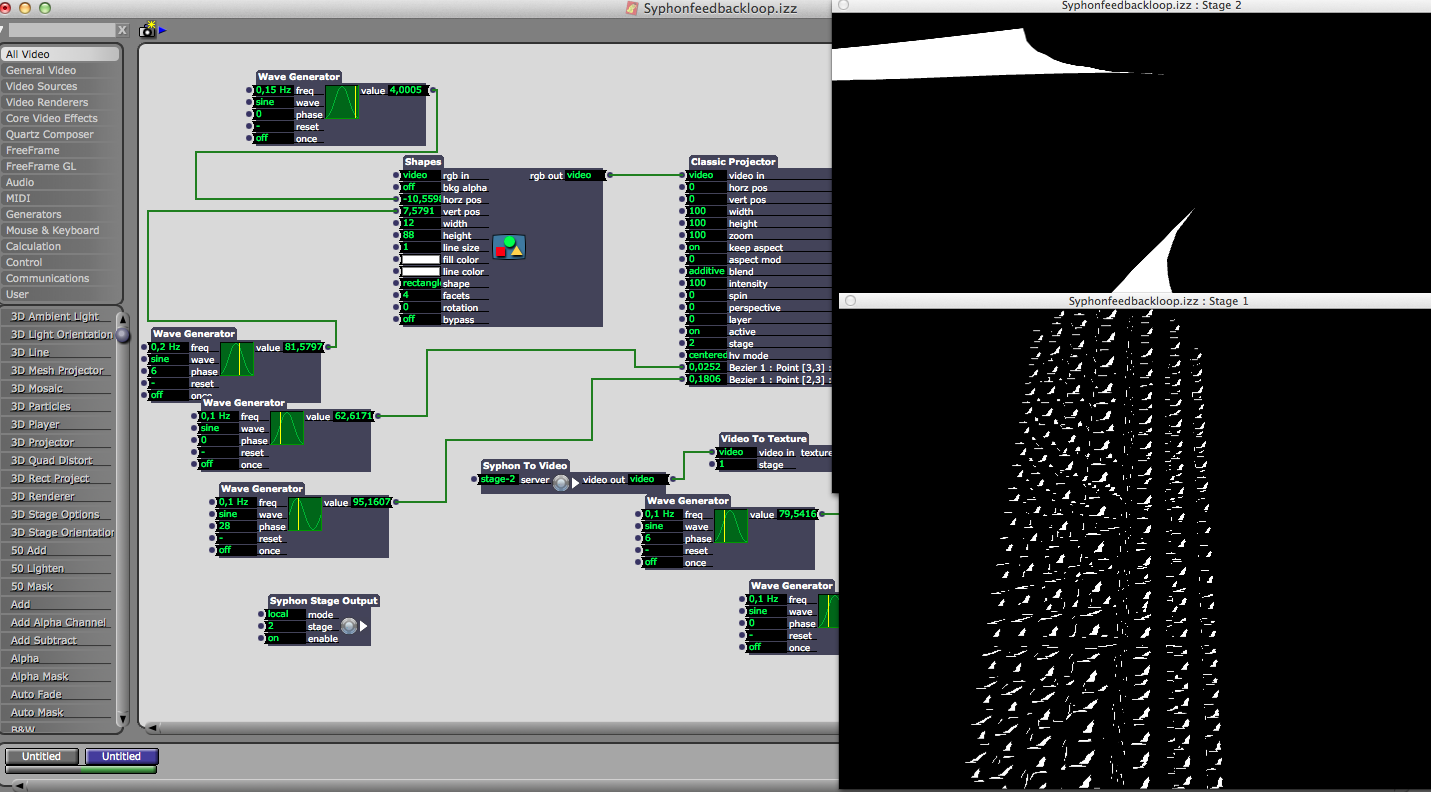
Task: Toggle bkg alpha off value in Shapes
Action: (420, 187)
